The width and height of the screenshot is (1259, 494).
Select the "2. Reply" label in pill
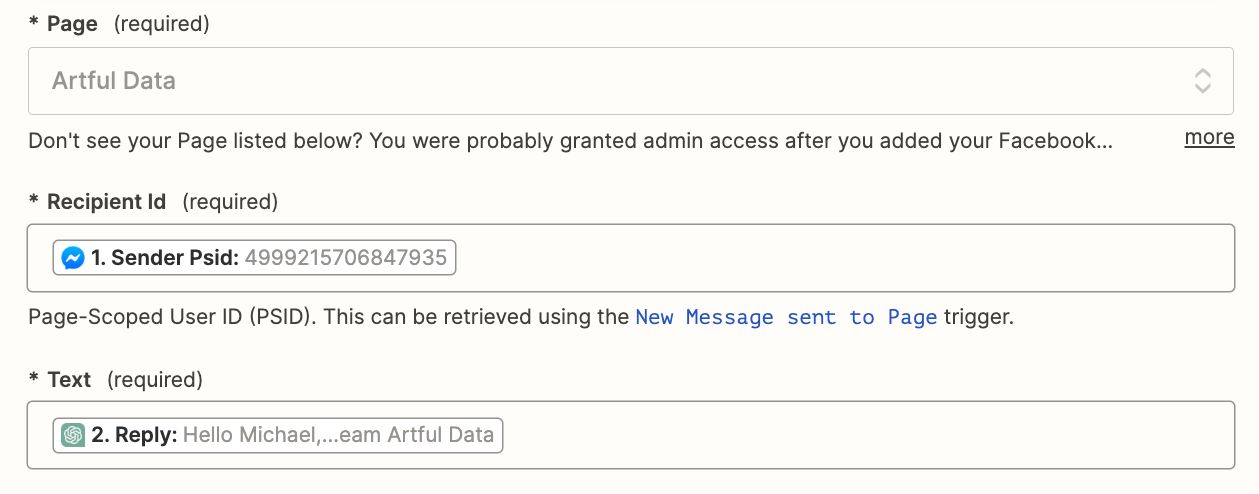coord(134,435)
